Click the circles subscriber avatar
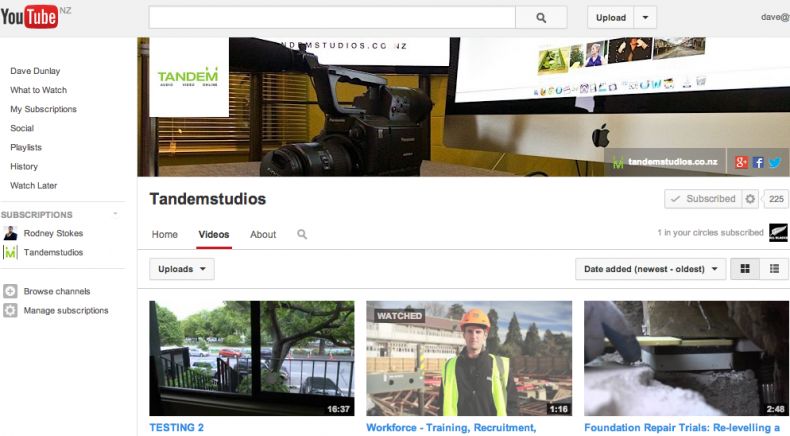The height and width of the screenshot is (436, 790). (778, 232)
